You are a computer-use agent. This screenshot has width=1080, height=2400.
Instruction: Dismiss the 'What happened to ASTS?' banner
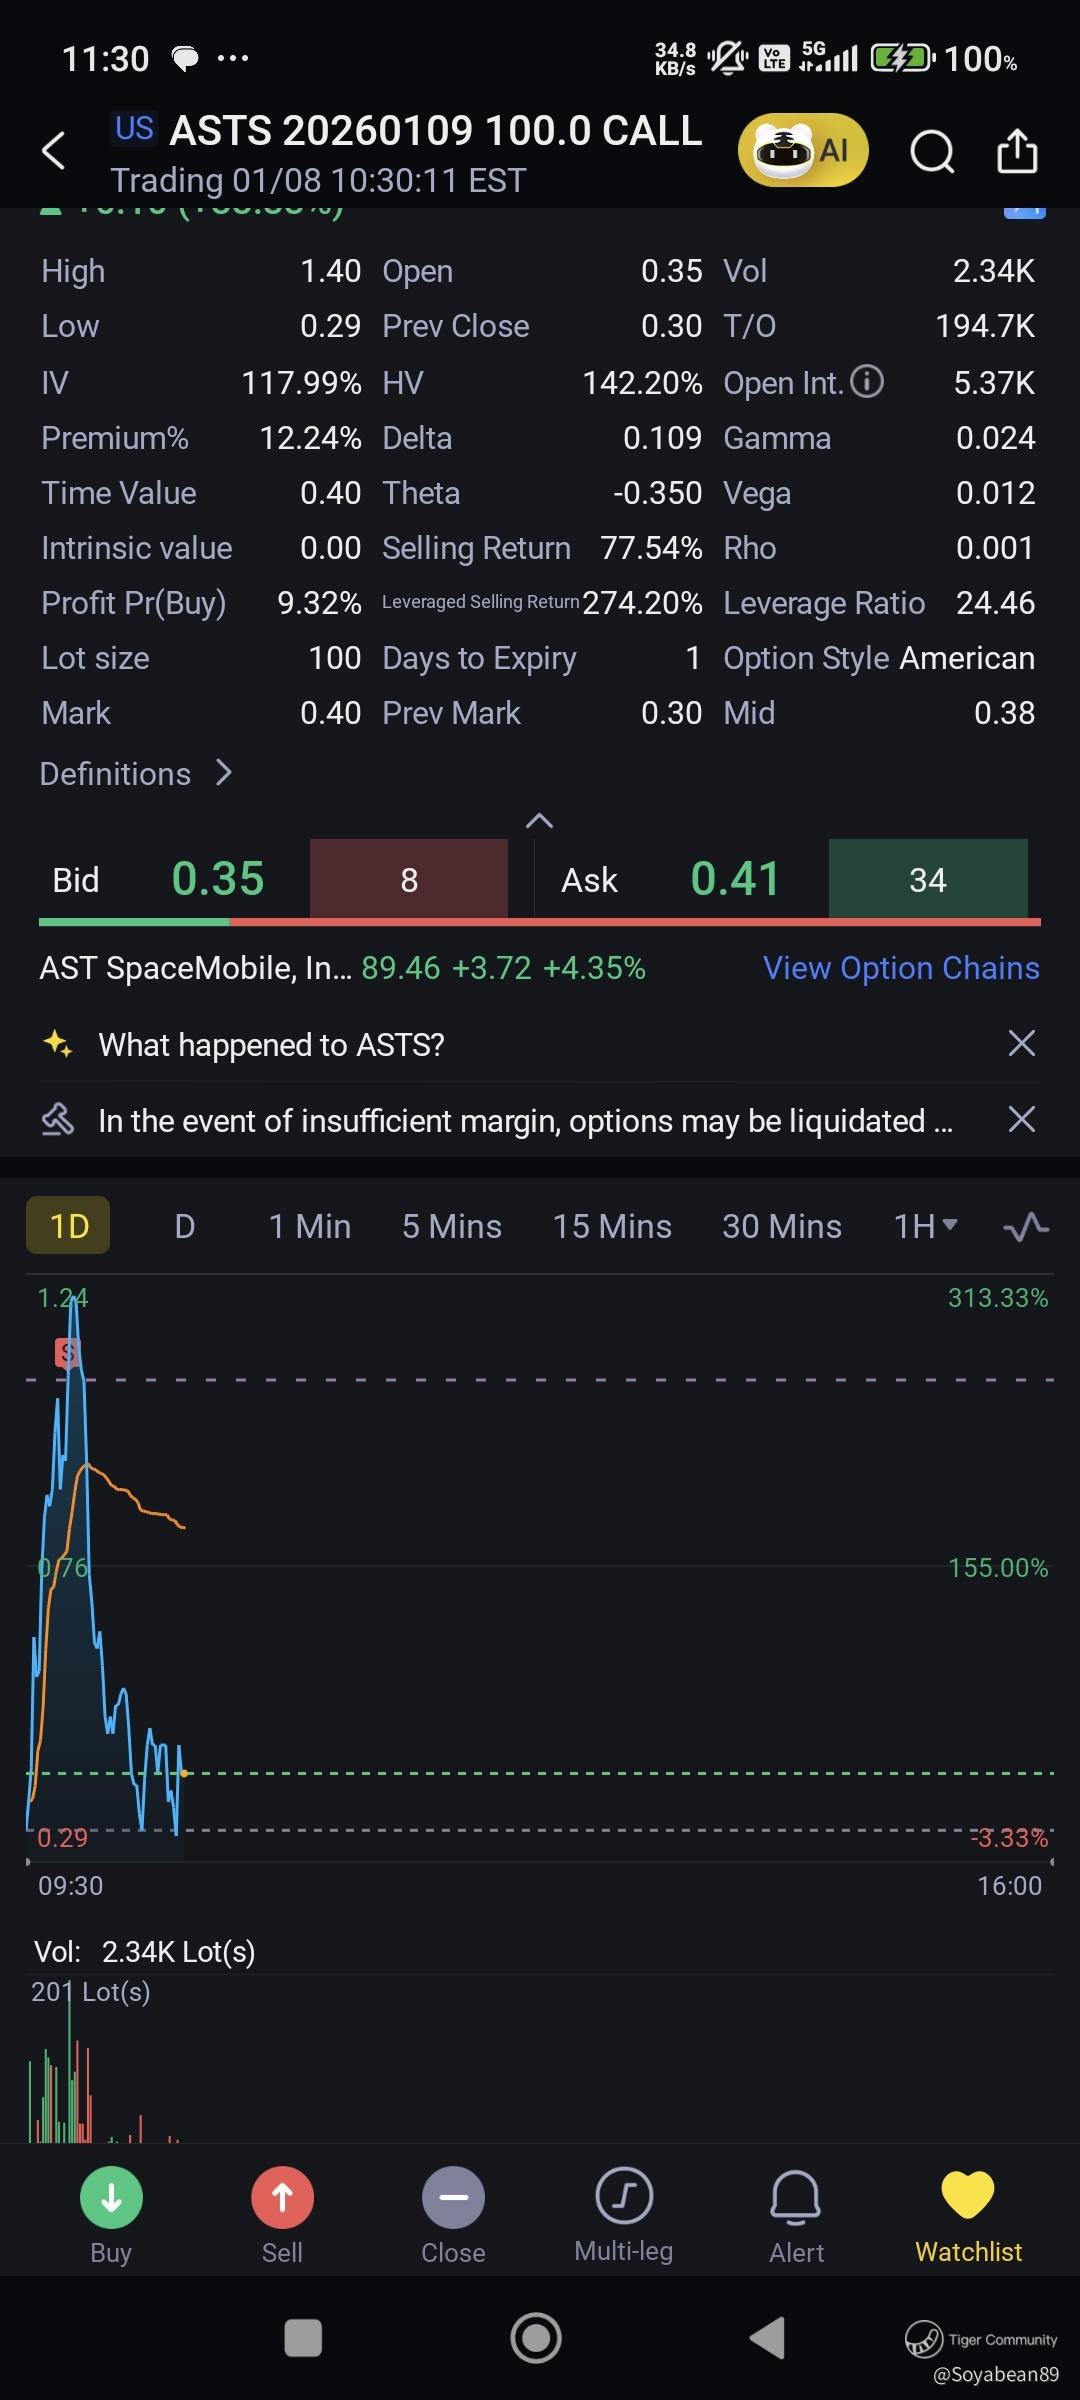[x=1021, y=1044]
